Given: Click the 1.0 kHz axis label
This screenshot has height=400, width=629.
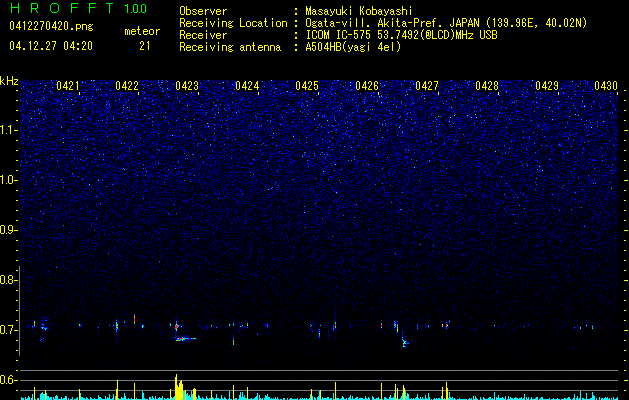Looking at the screenshot, I should 9,180.
